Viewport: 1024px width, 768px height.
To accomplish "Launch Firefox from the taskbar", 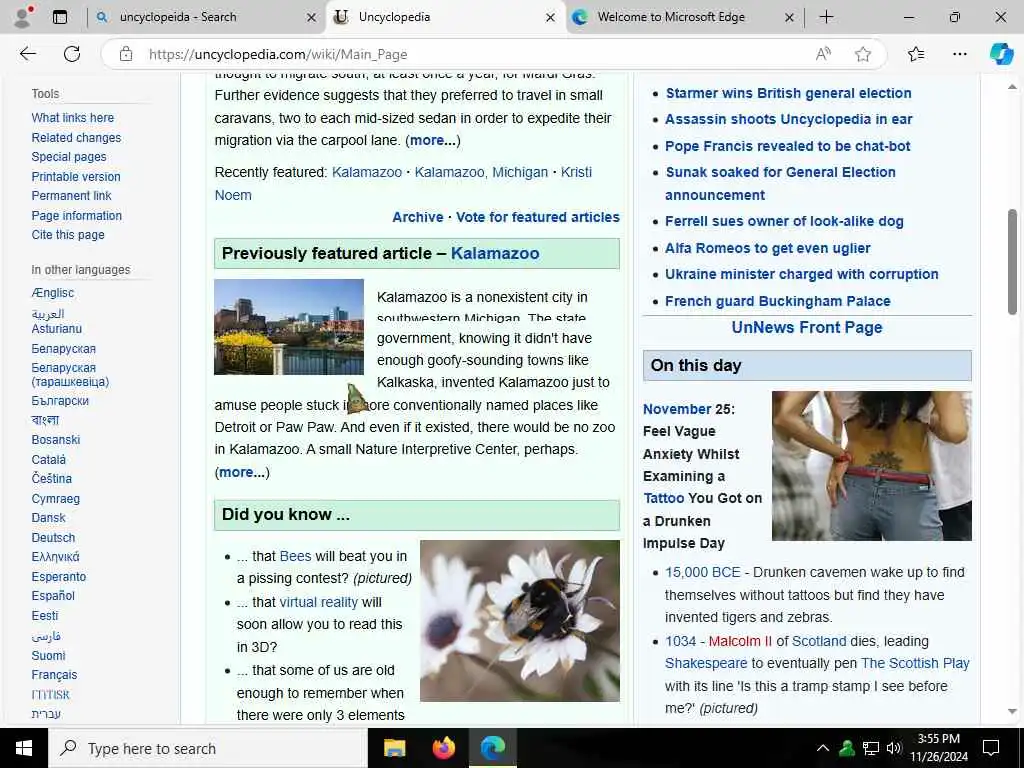I will point(443,748).
